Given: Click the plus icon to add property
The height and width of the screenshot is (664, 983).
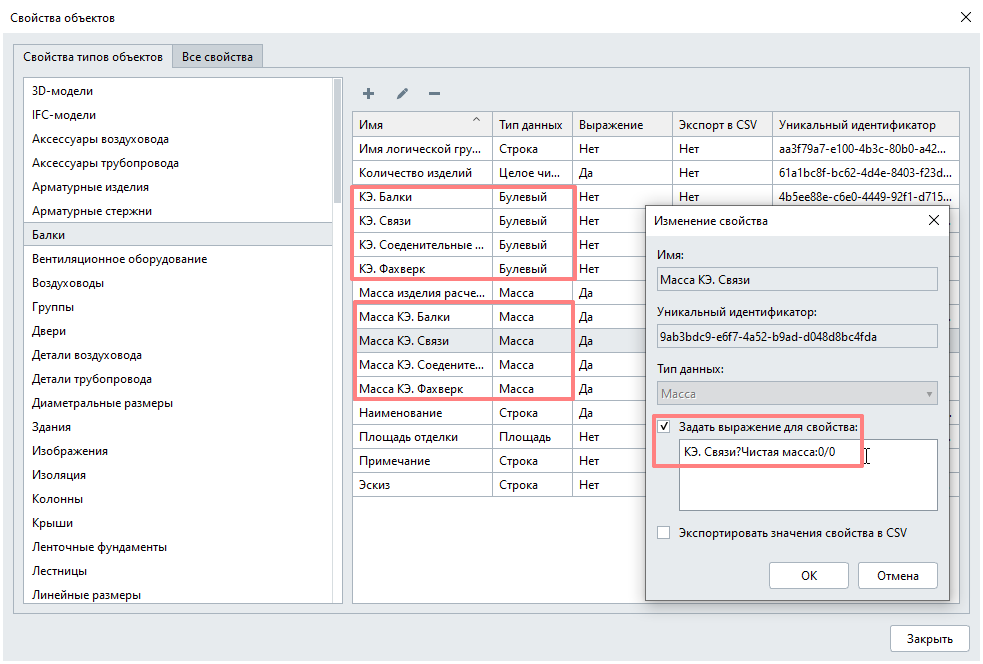Looking at the screenshot, I should pos(368,93).
